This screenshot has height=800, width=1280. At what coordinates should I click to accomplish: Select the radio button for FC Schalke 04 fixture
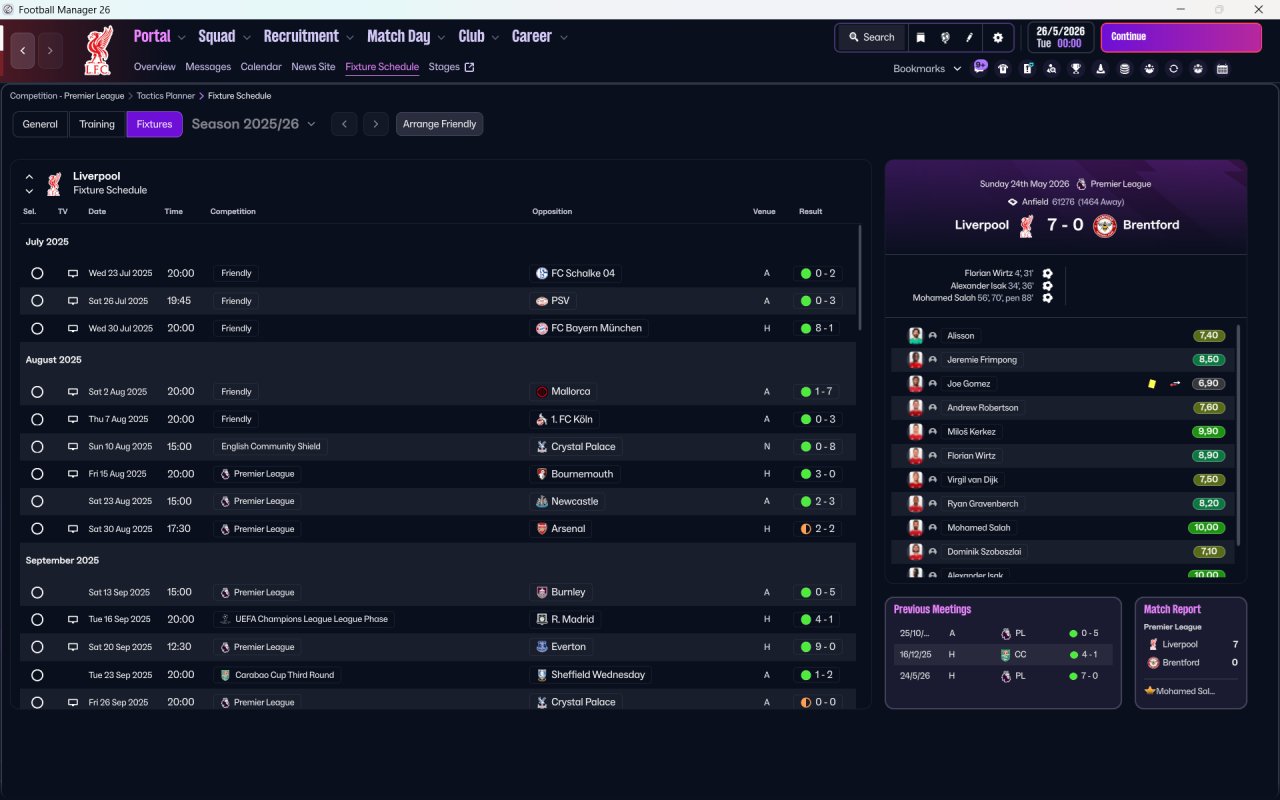click(x=37, y=273)
